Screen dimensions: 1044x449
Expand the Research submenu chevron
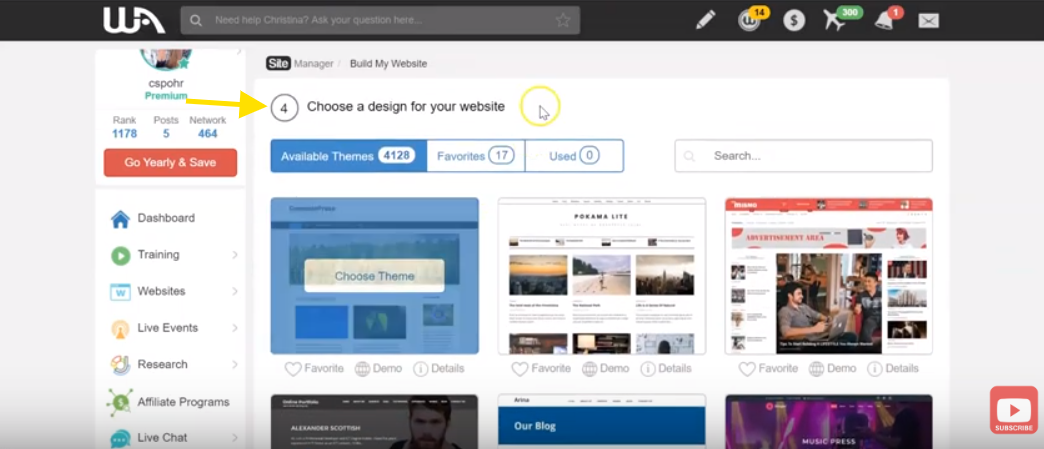[234, 364]
